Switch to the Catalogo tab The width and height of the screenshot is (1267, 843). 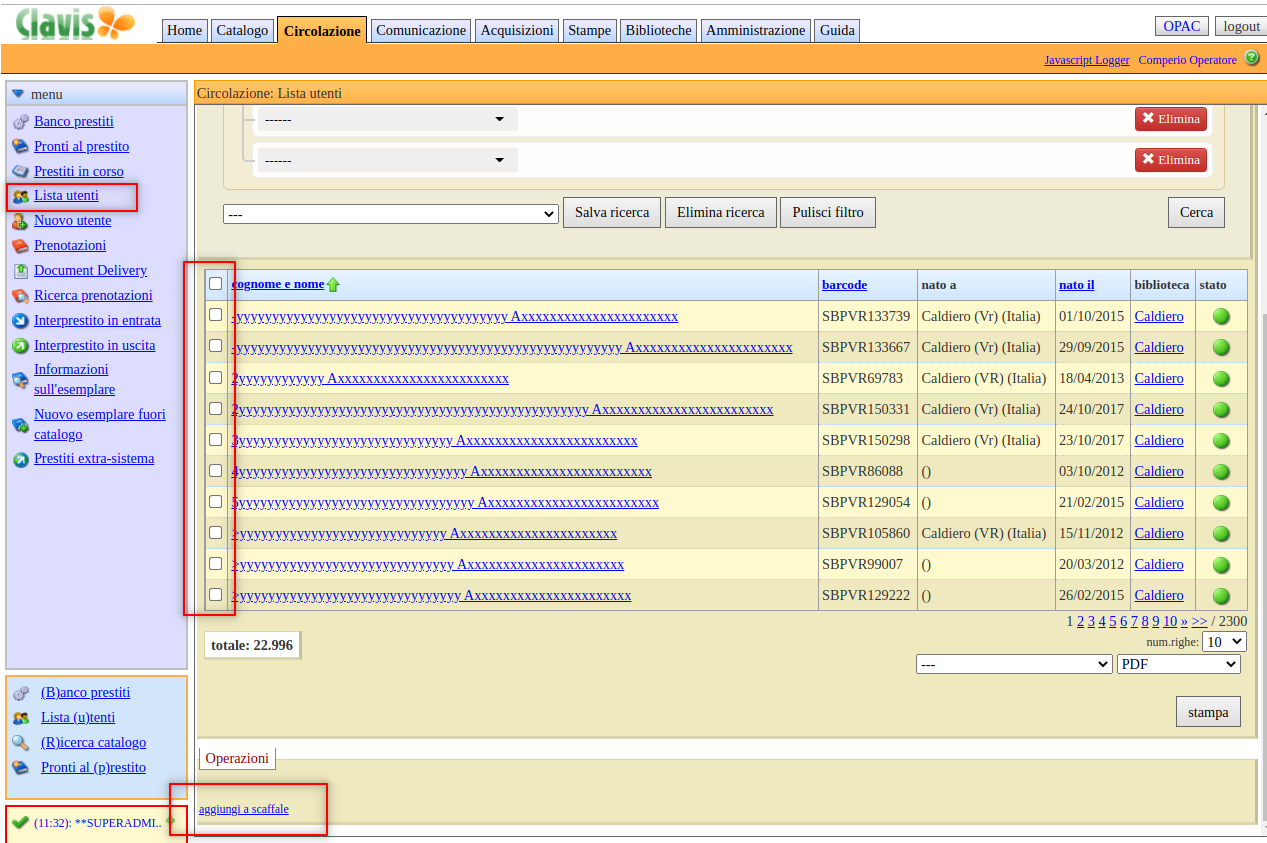pyautogui.click(x=242, y=30)
